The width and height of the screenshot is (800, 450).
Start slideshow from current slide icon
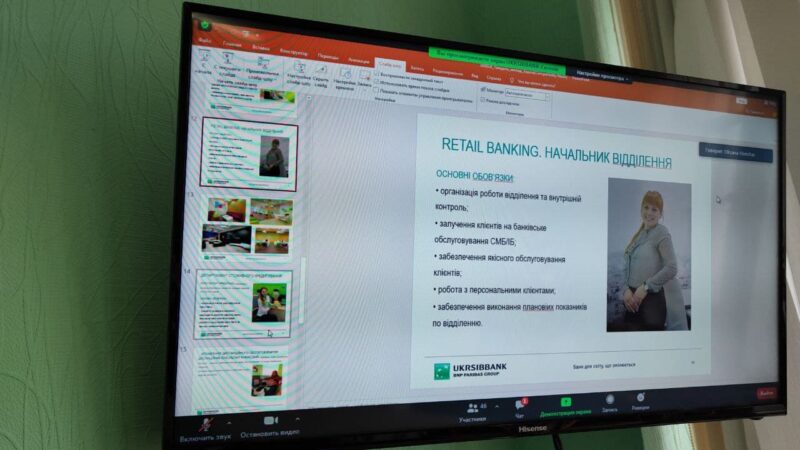[x=228, y=58]
